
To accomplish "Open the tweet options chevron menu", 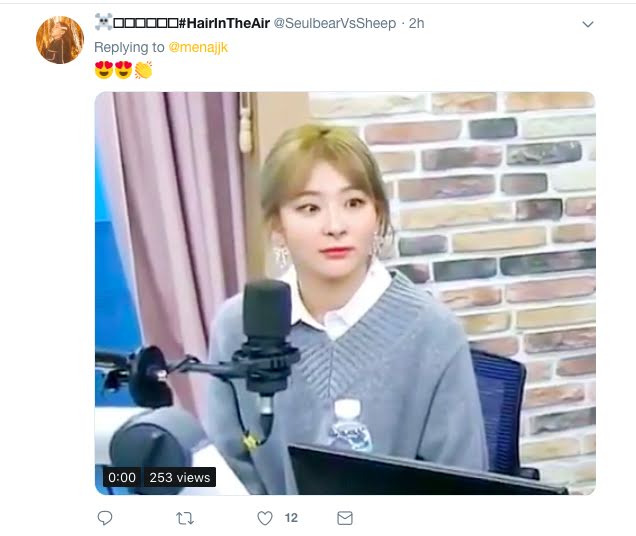I will pos(588,24).
